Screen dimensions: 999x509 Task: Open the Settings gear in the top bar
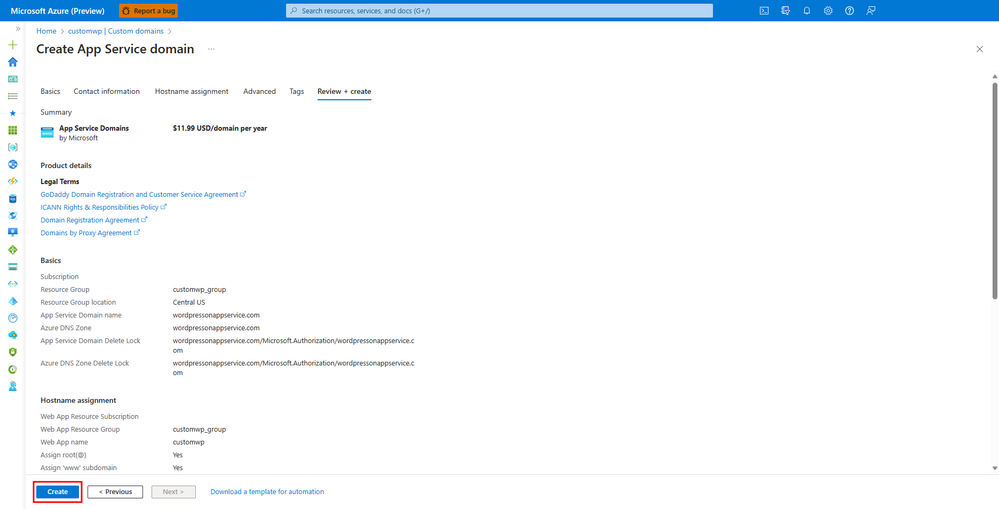click(828, 11)
